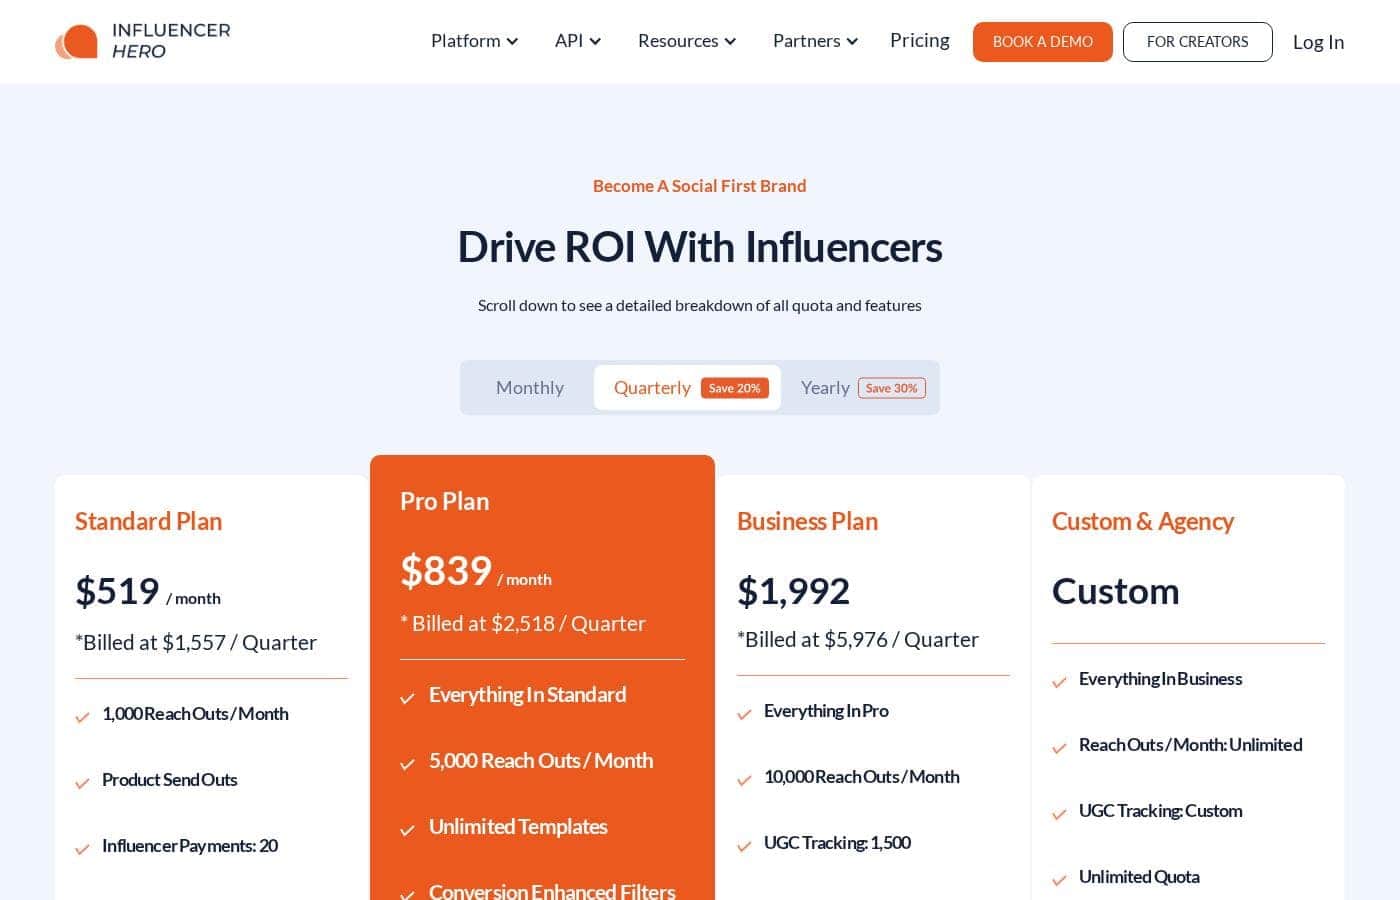The width and height of the screenshot is (1400, 900).
Task: Click "Billed at $2,518 / Quarter" text
Action: coord(523,623)
